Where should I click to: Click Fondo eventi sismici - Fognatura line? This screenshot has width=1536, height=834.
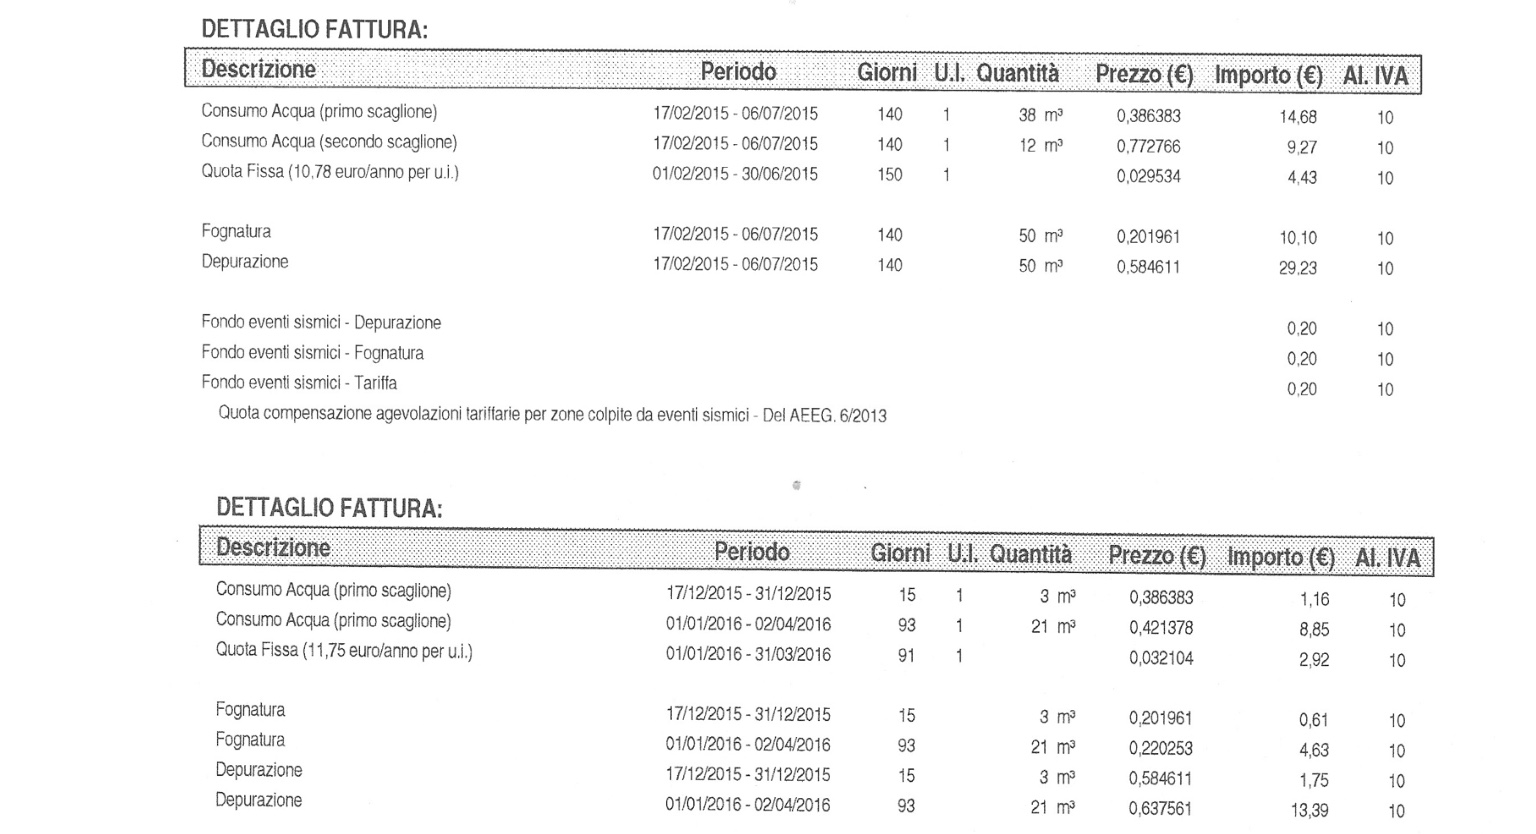pyautogui.click(x=312, y=353)
